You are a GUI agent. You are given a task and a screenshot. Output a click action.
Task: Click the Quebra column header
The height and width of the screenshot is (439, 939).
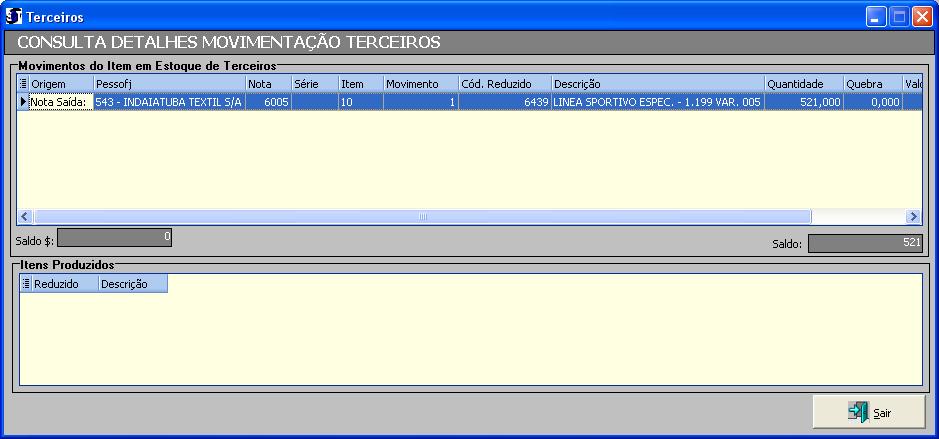pyautogui.click(x=872, y=85)
